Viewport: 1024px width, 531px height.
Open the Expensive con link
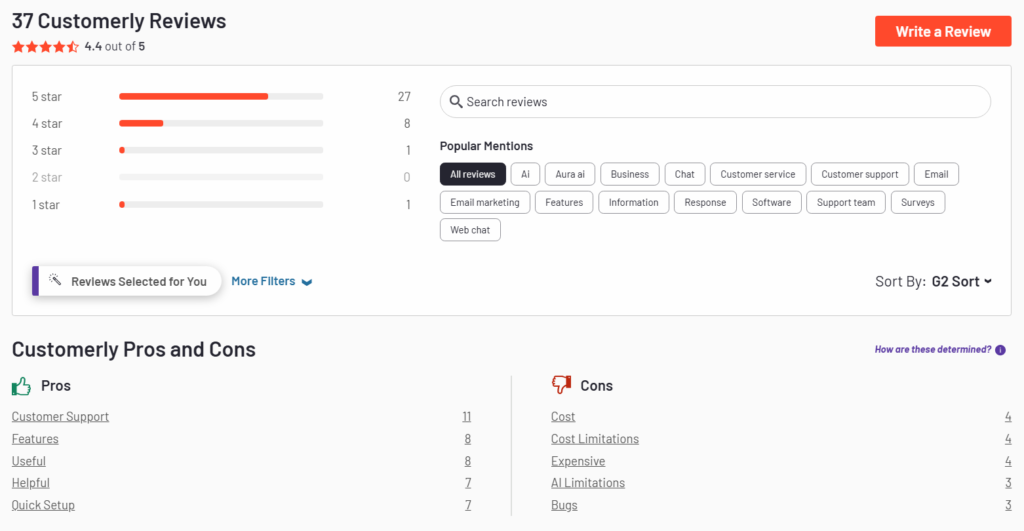[x=578, y=461]
